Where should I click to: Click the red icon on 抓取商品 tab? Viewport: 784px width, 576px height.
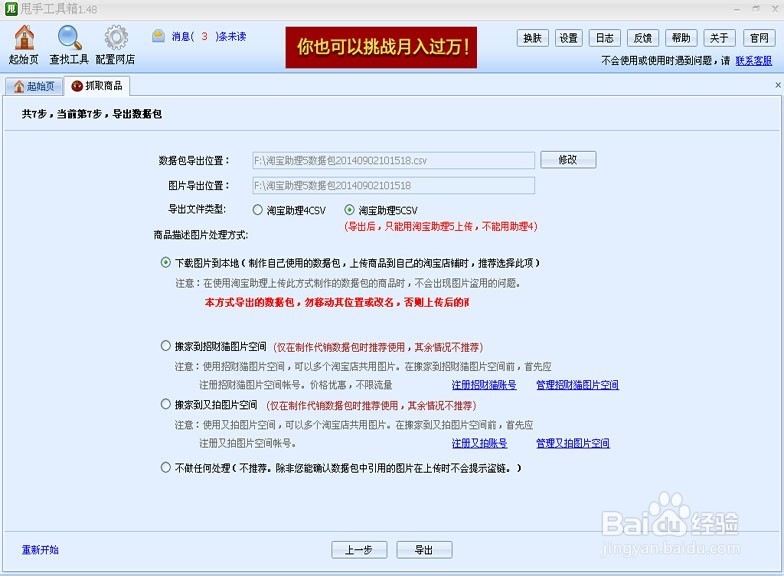tap(77, 86)
